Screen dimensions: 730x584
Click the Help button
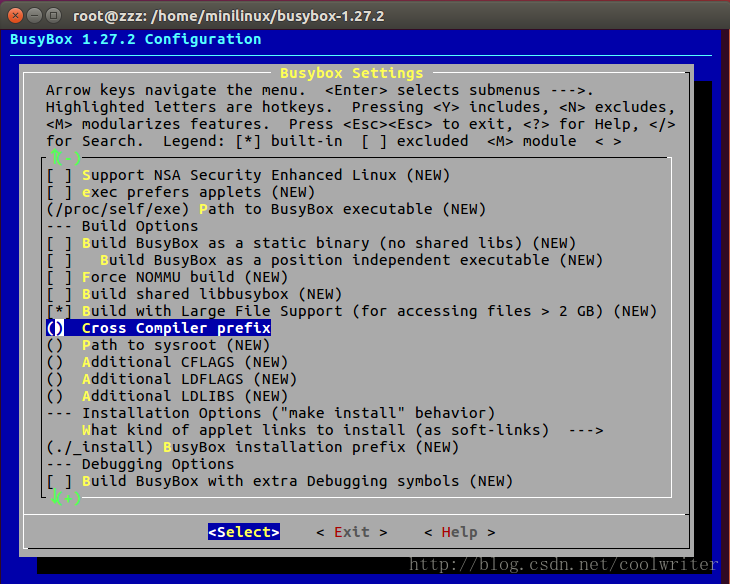pyautogui.click(x=460, y=532)
